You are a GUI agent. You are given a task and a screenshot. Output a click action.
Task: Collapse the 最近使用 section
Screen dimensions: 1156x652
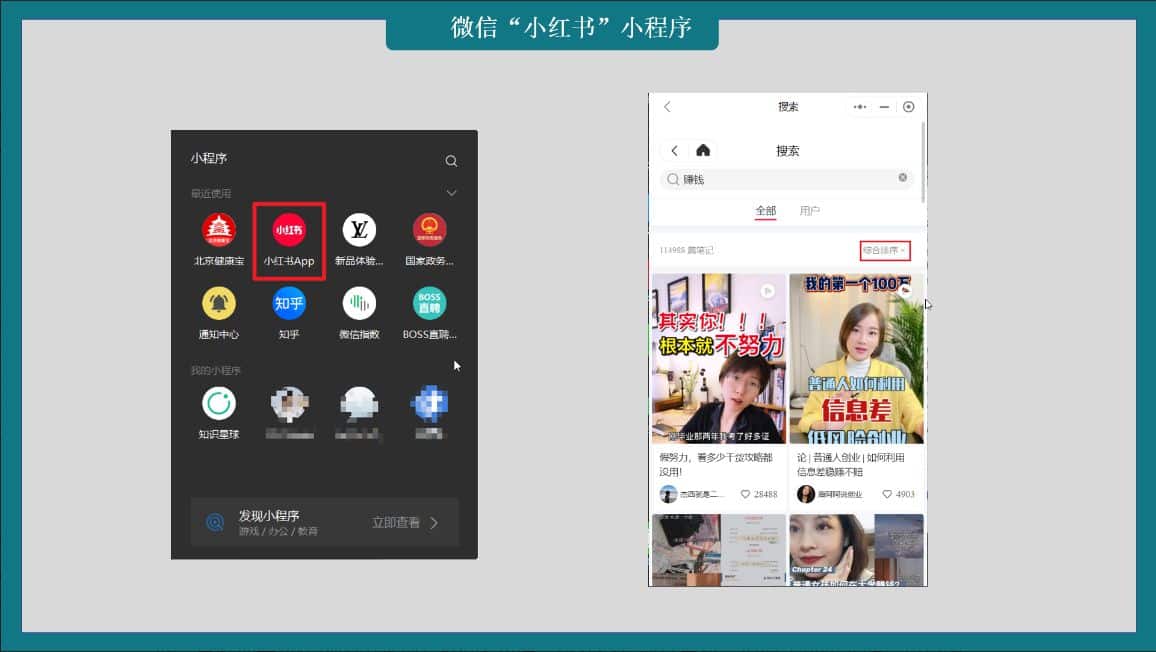coord(452,192)
